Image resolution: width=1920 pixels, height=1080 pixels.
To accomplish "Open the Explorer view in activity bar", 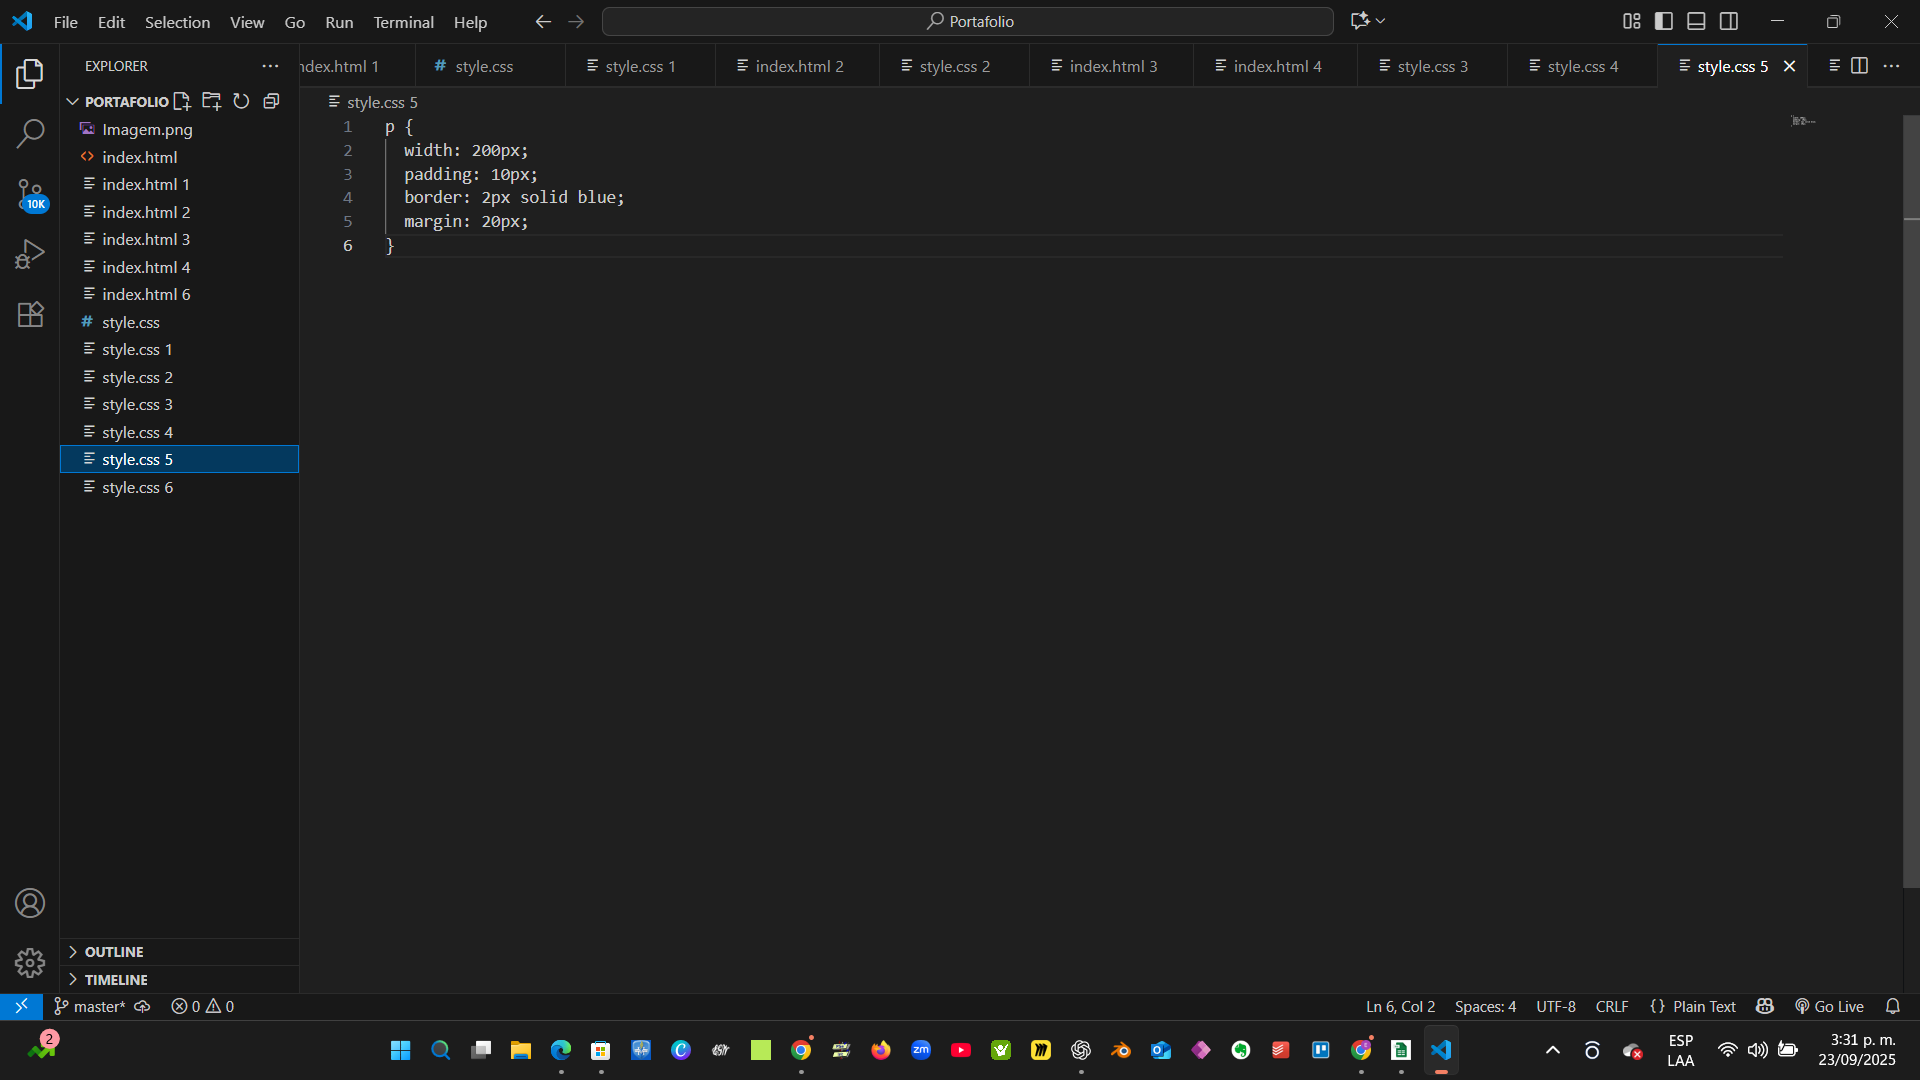I will (30, 73).
